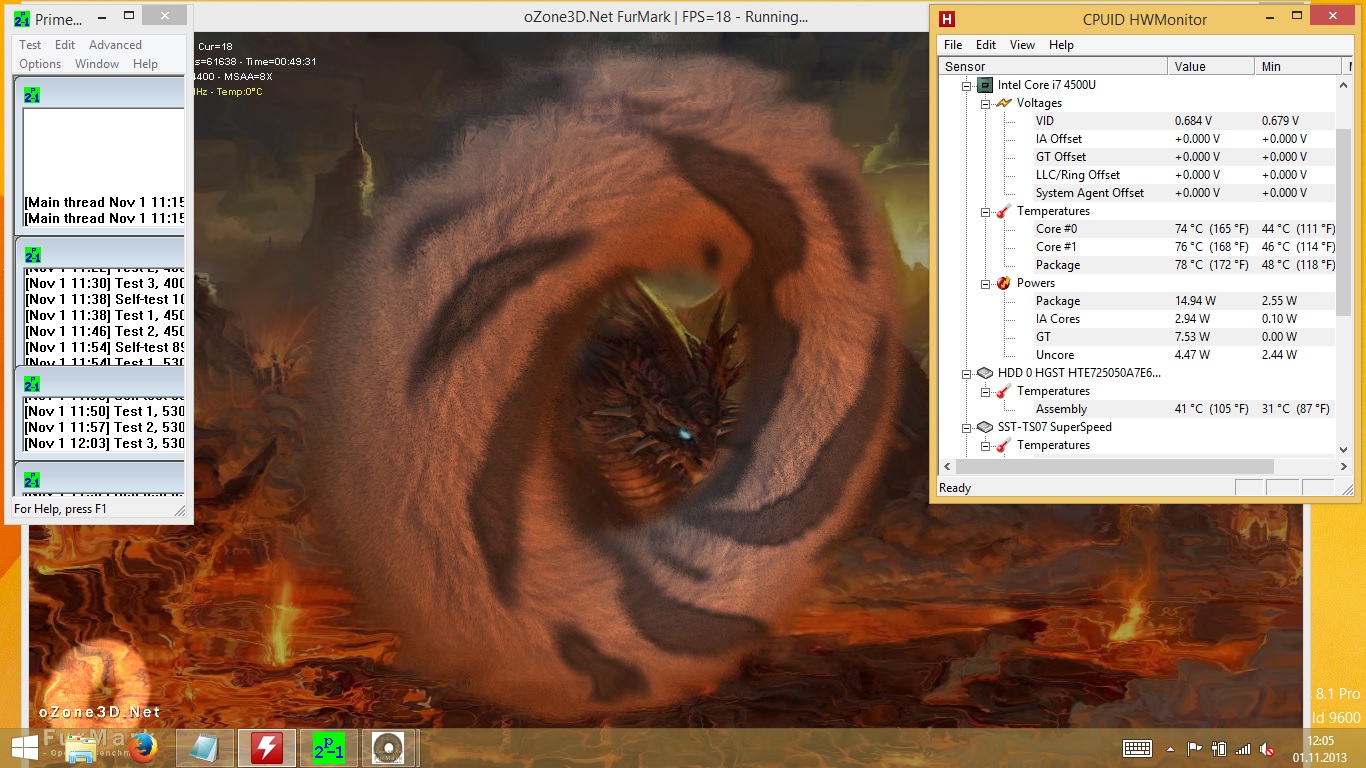Open HWMonitor Edit menu
Screen dimensions: 1366x768
pyautogui.click(x=986, y=45)
